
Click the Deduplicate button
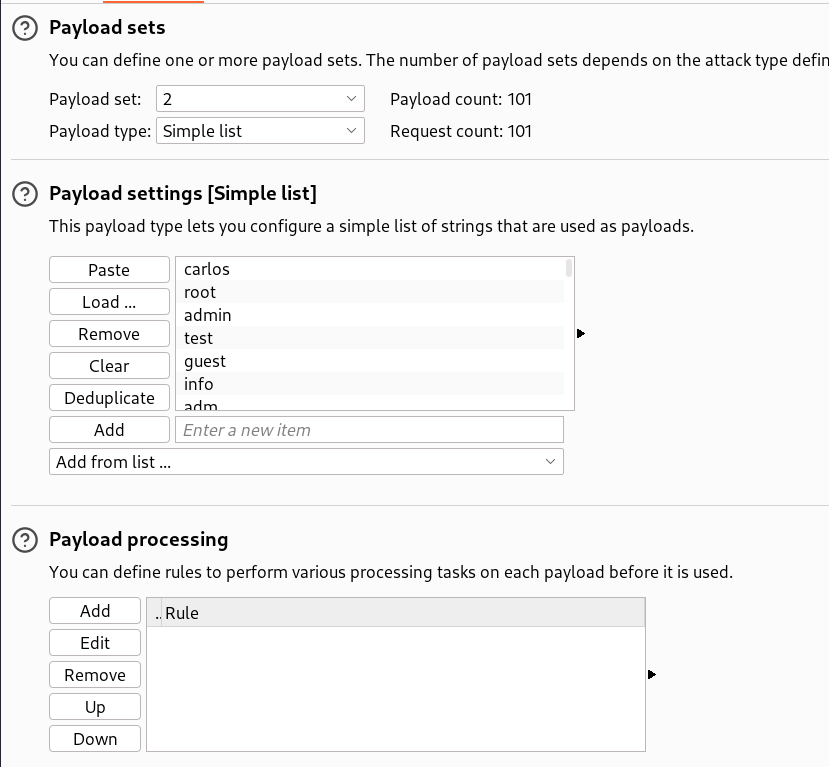pos(109,397)
